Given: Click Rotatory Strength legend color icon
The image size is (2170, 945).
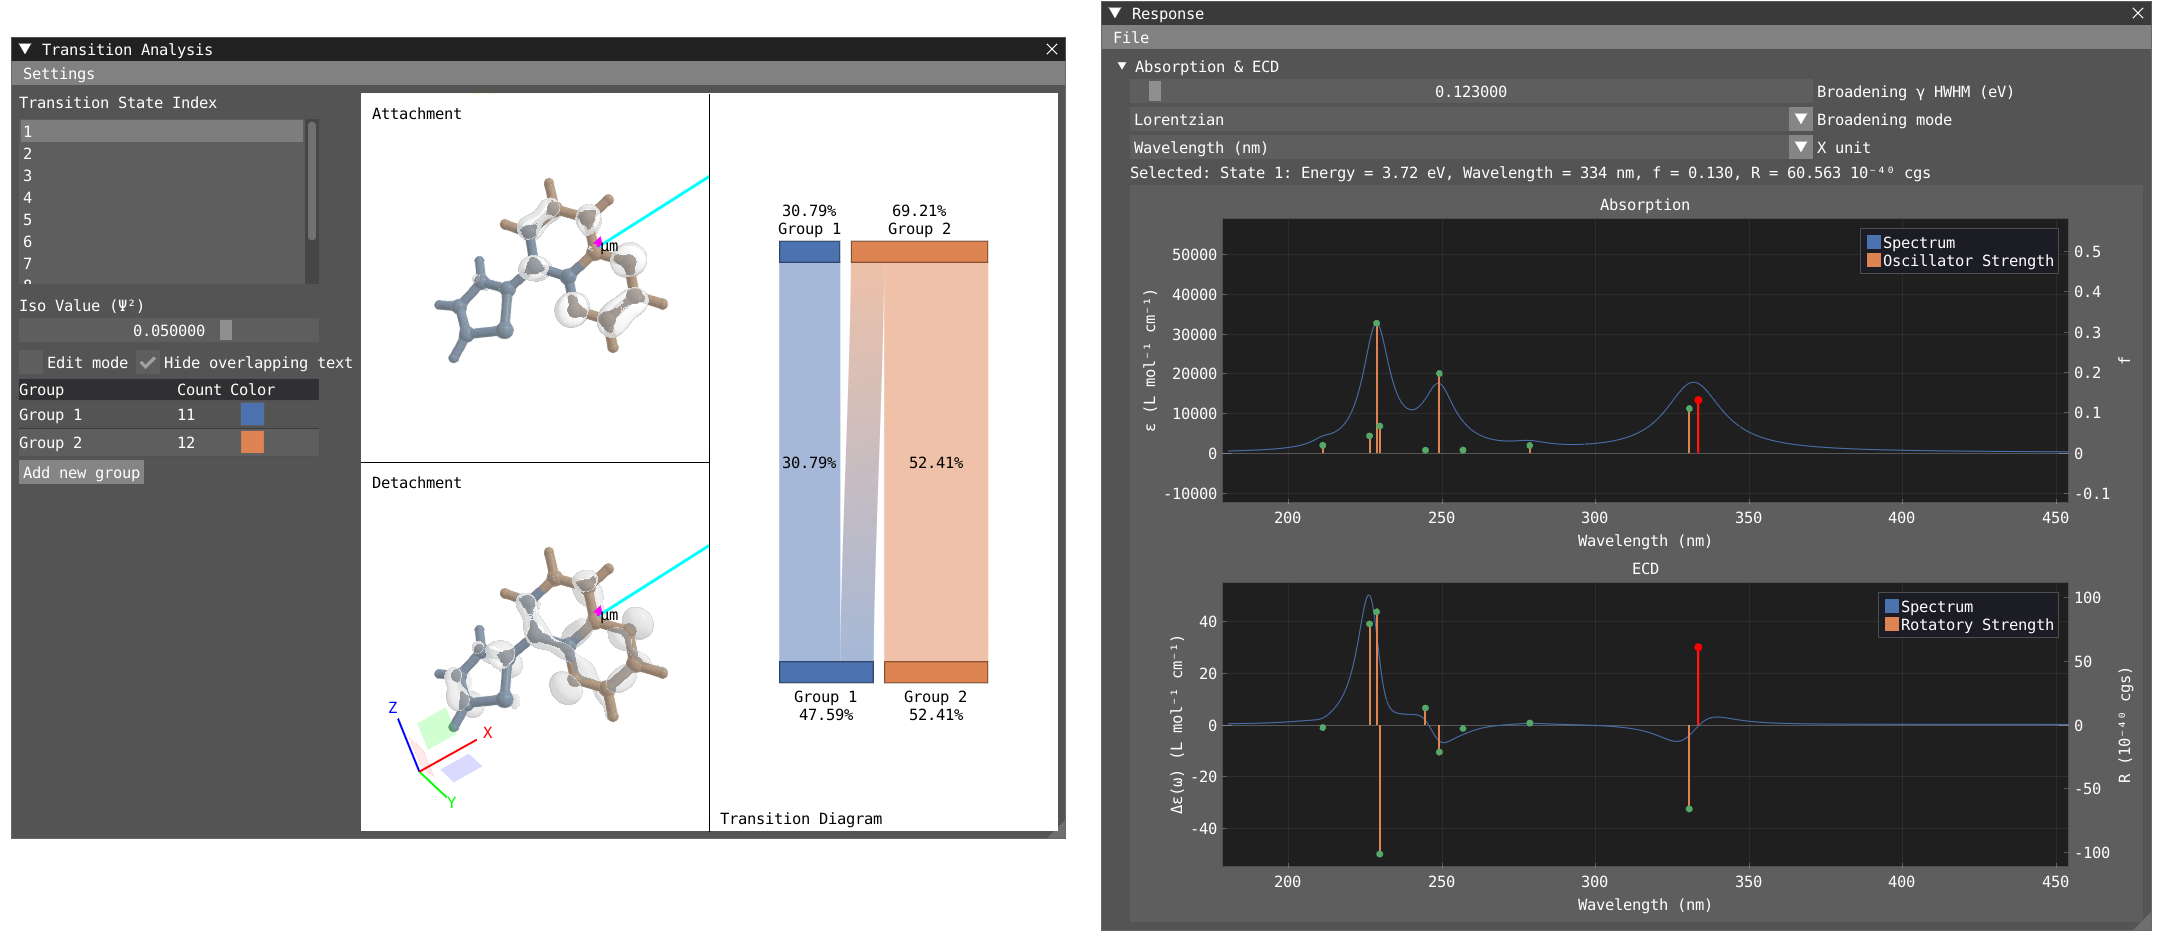Looking at the screenshot, I should pos(1891,624).
